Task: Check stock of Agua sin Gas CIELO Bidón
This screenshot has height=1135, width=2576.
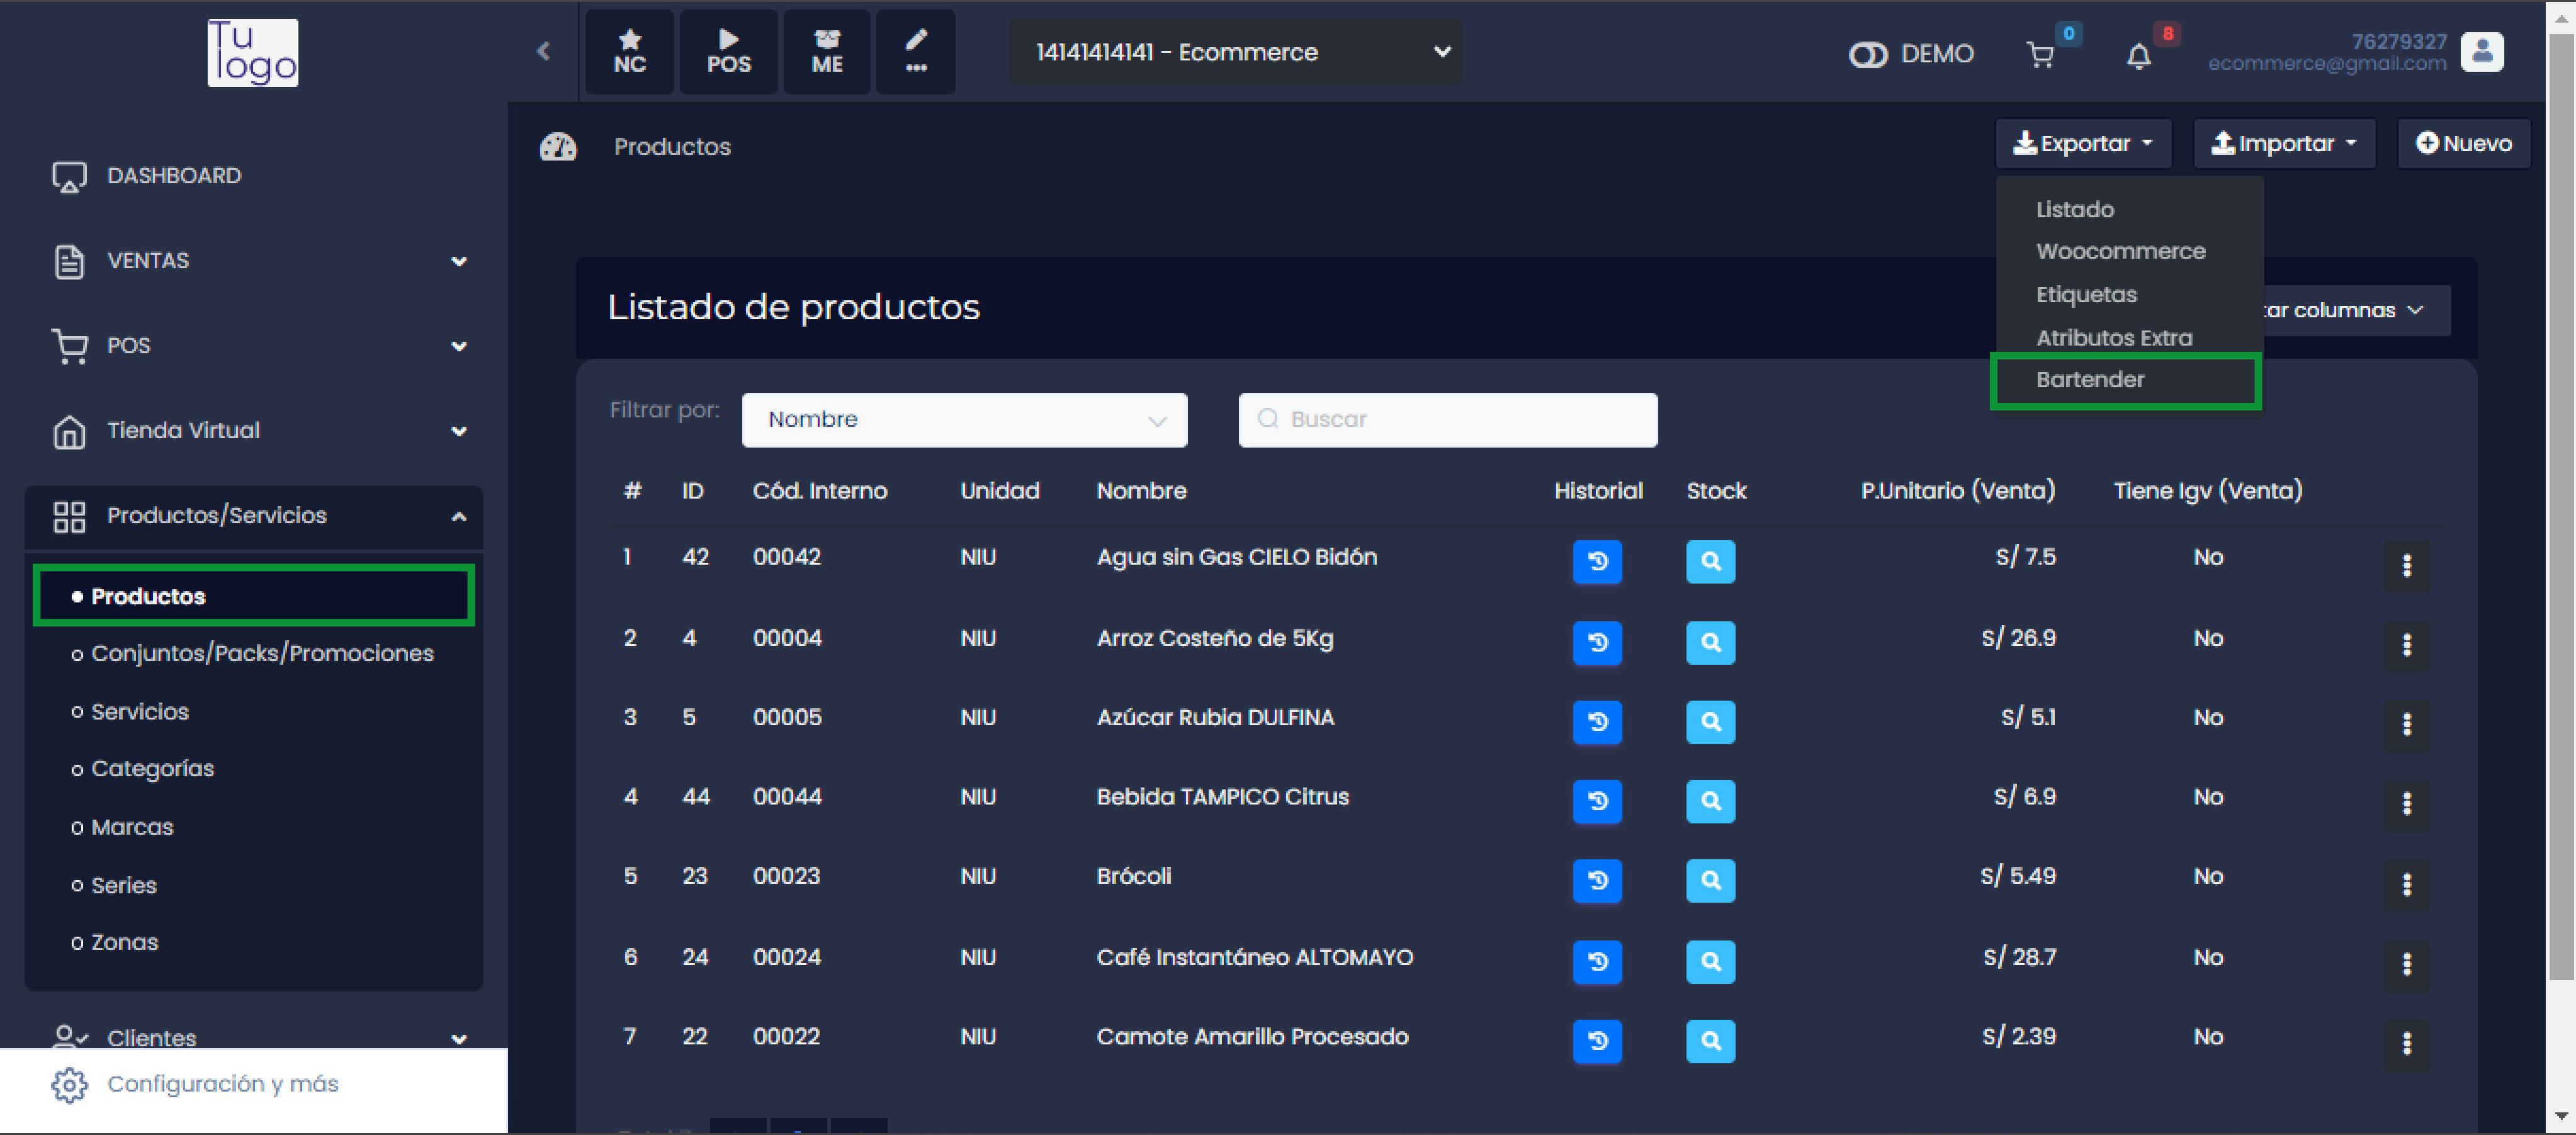Action: point(1710,561)
